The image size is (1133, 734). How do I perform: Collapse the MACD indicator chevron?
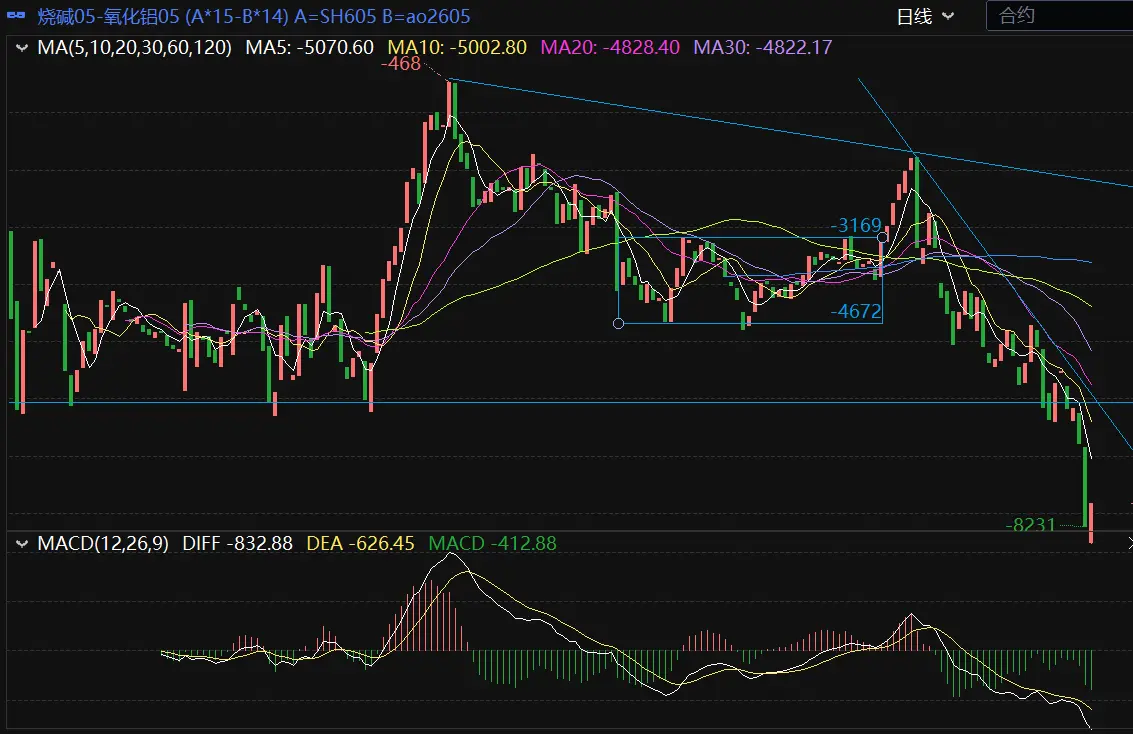tap(20, 543)
